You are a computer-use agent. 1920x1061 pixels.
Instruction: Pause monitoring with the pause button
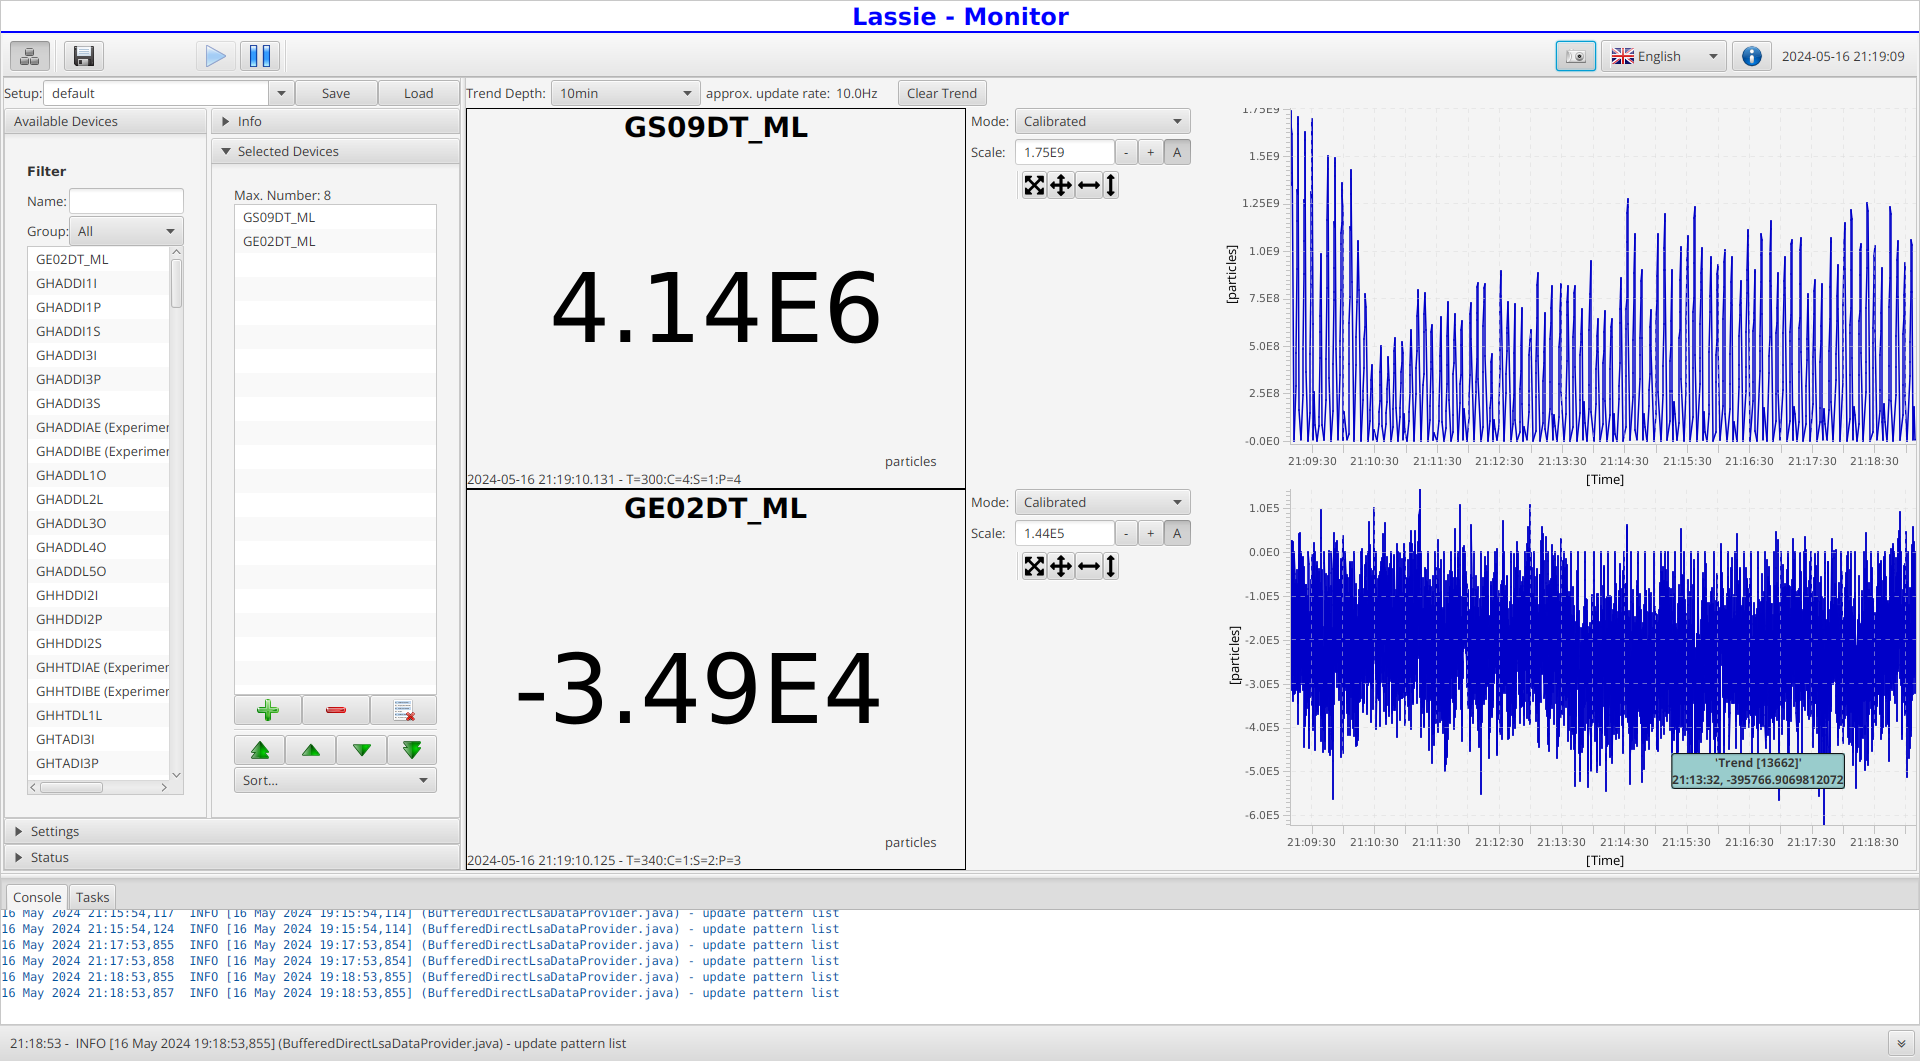[x=260, y=56]
